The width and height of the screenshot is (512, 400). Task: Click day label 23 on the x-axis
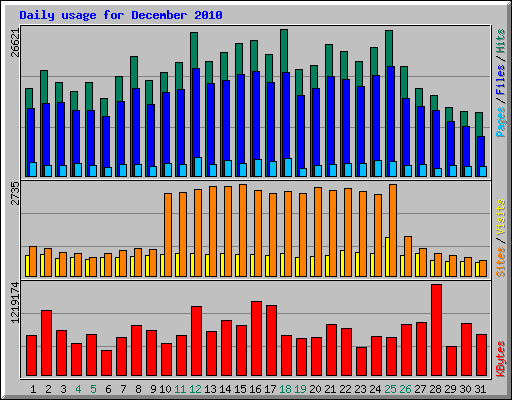coord(360,389)
